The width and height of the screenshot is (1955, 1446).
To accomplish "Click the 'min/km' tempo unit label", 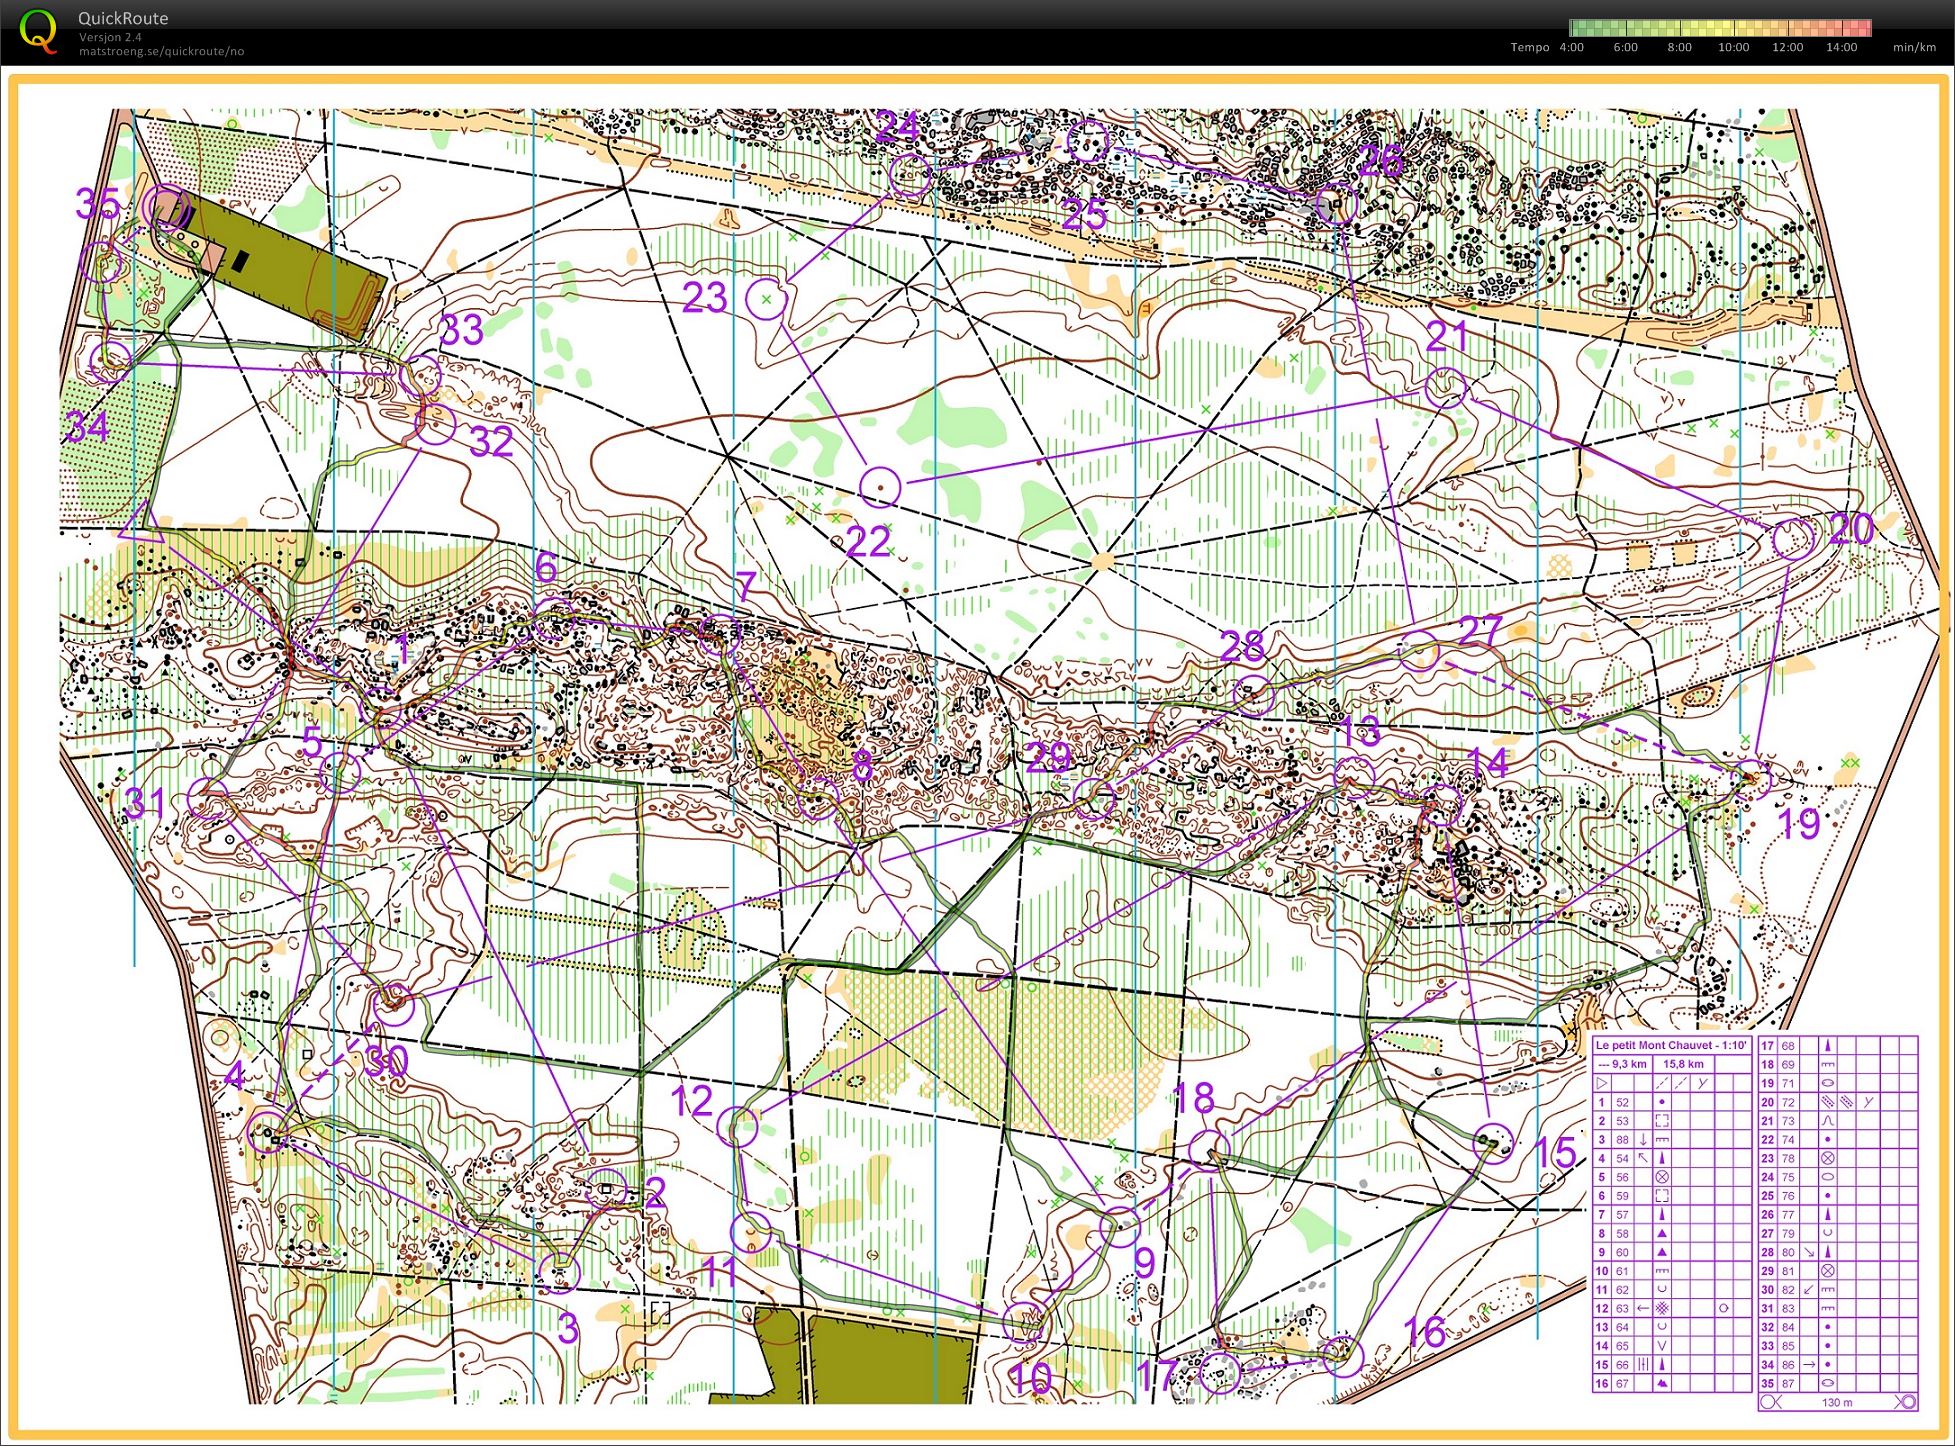I will tap(1914, 47).
